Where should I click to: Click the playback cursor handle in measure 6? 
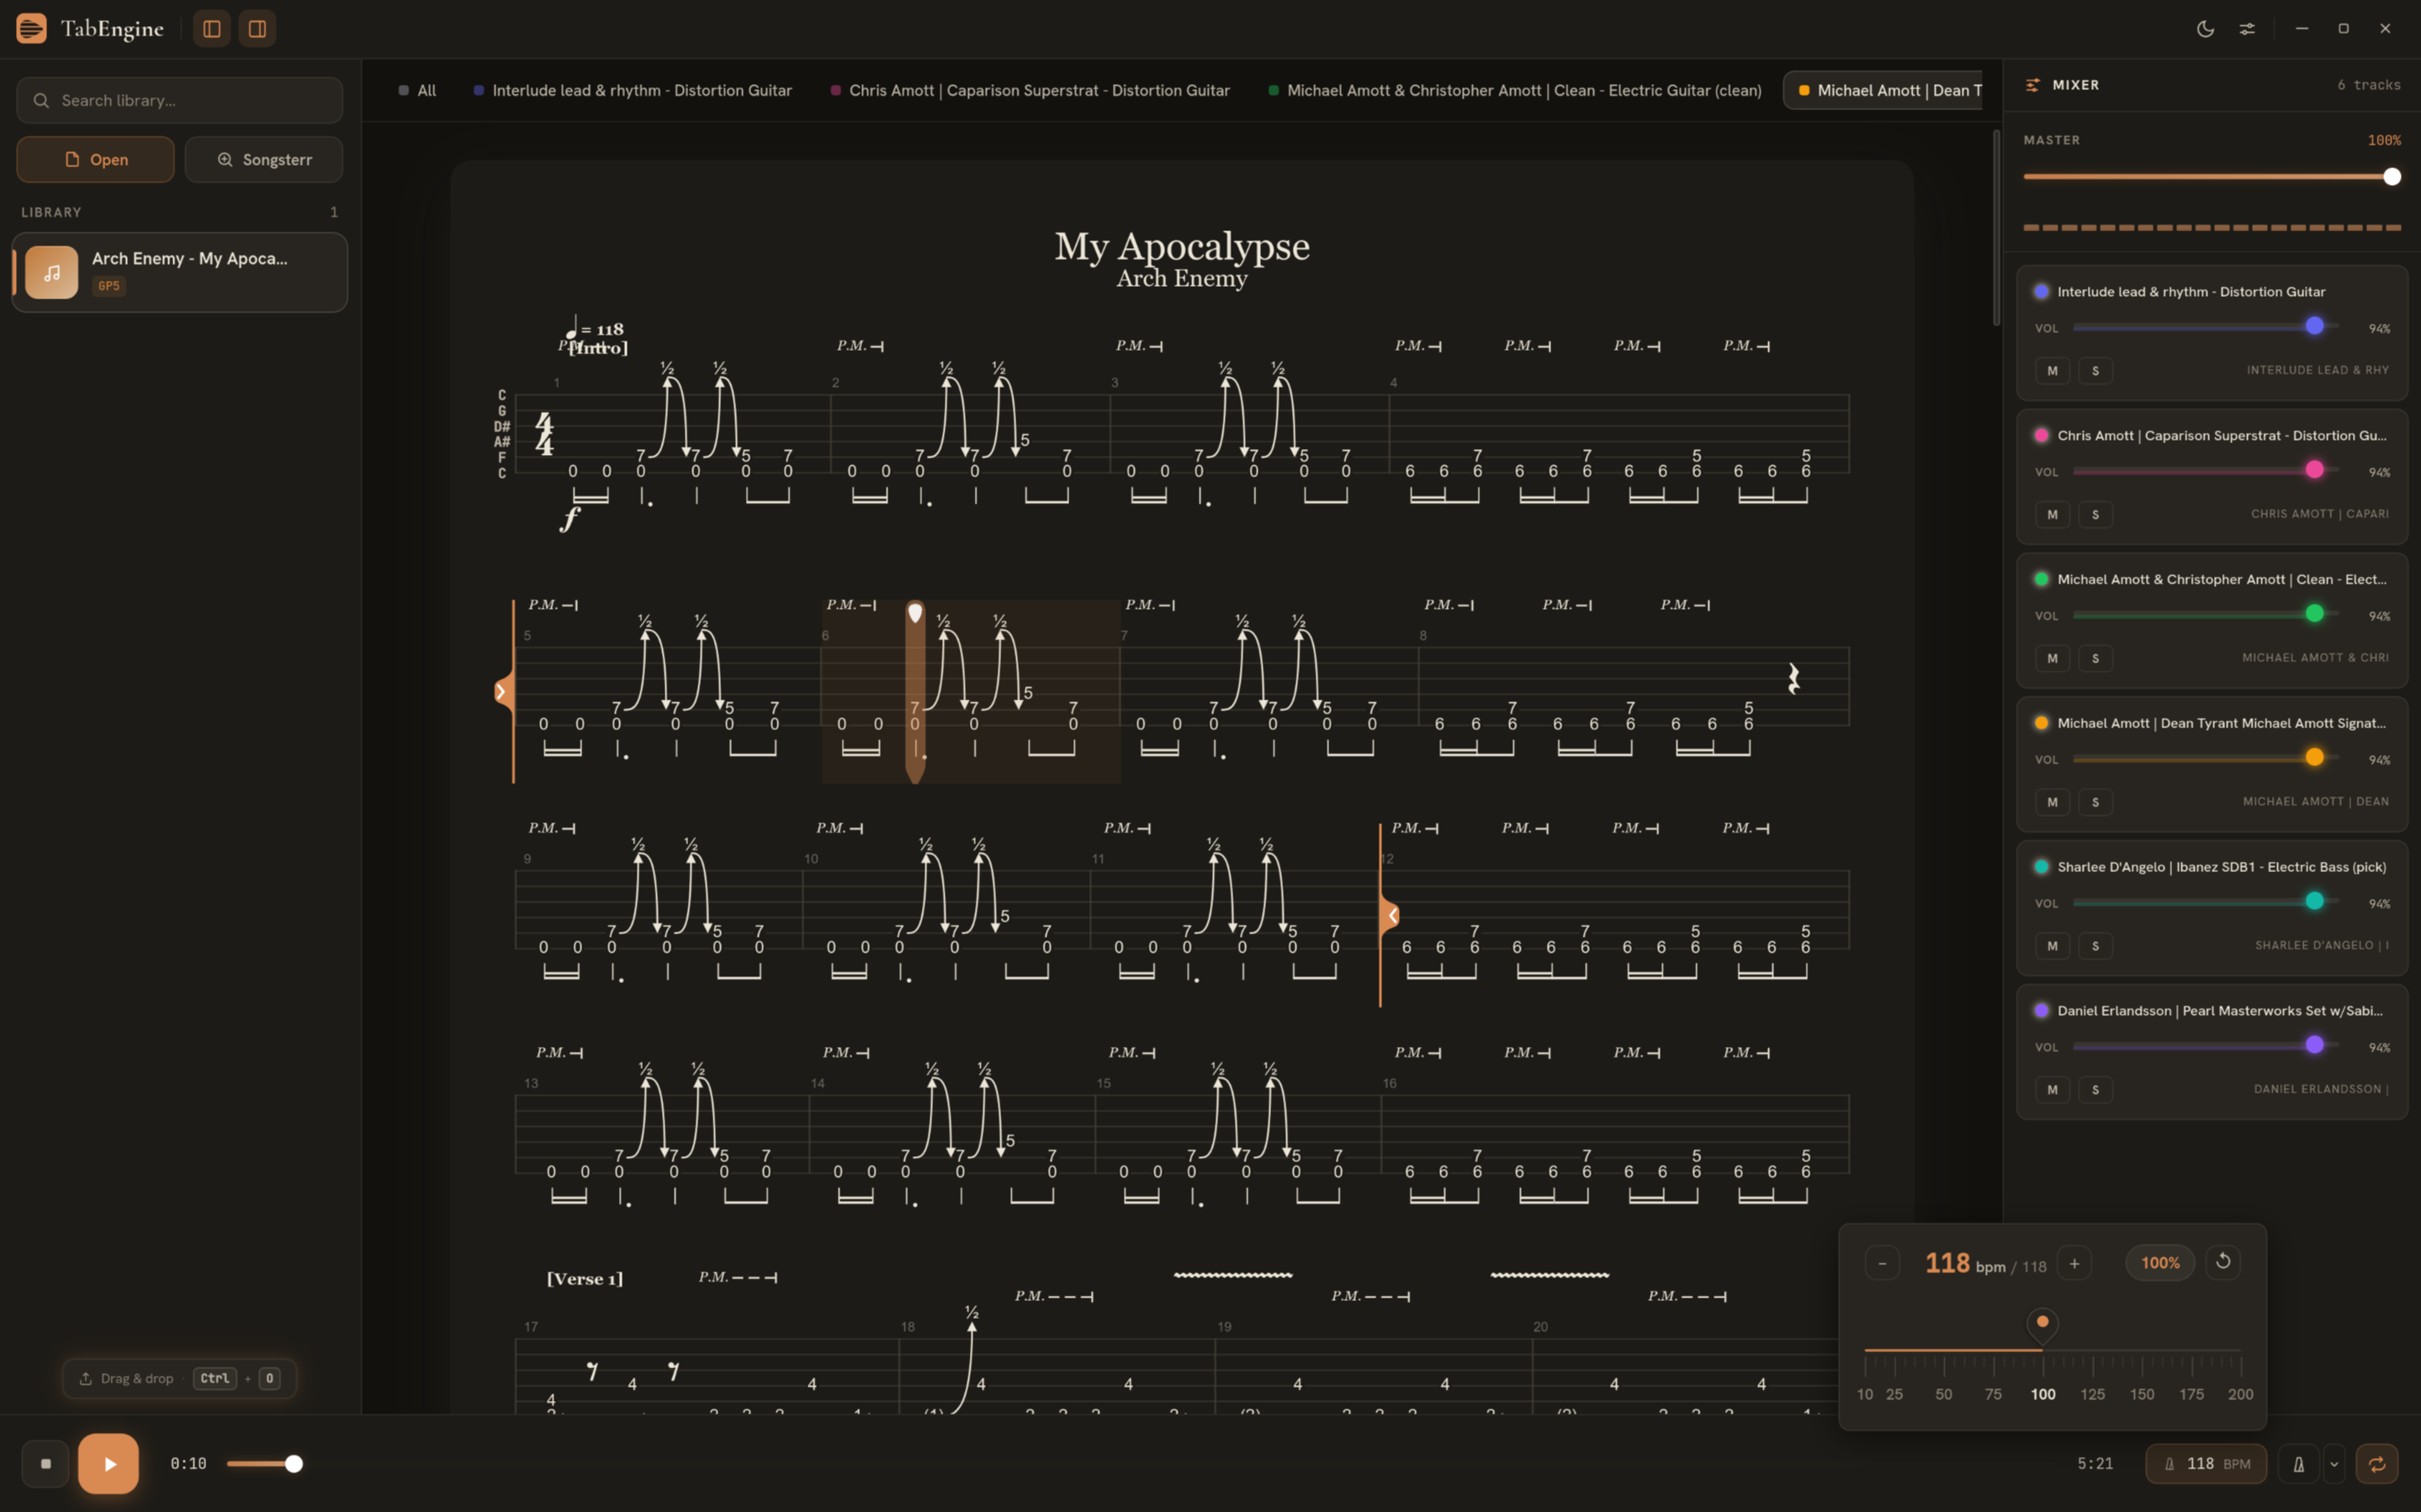click(915, 613)
